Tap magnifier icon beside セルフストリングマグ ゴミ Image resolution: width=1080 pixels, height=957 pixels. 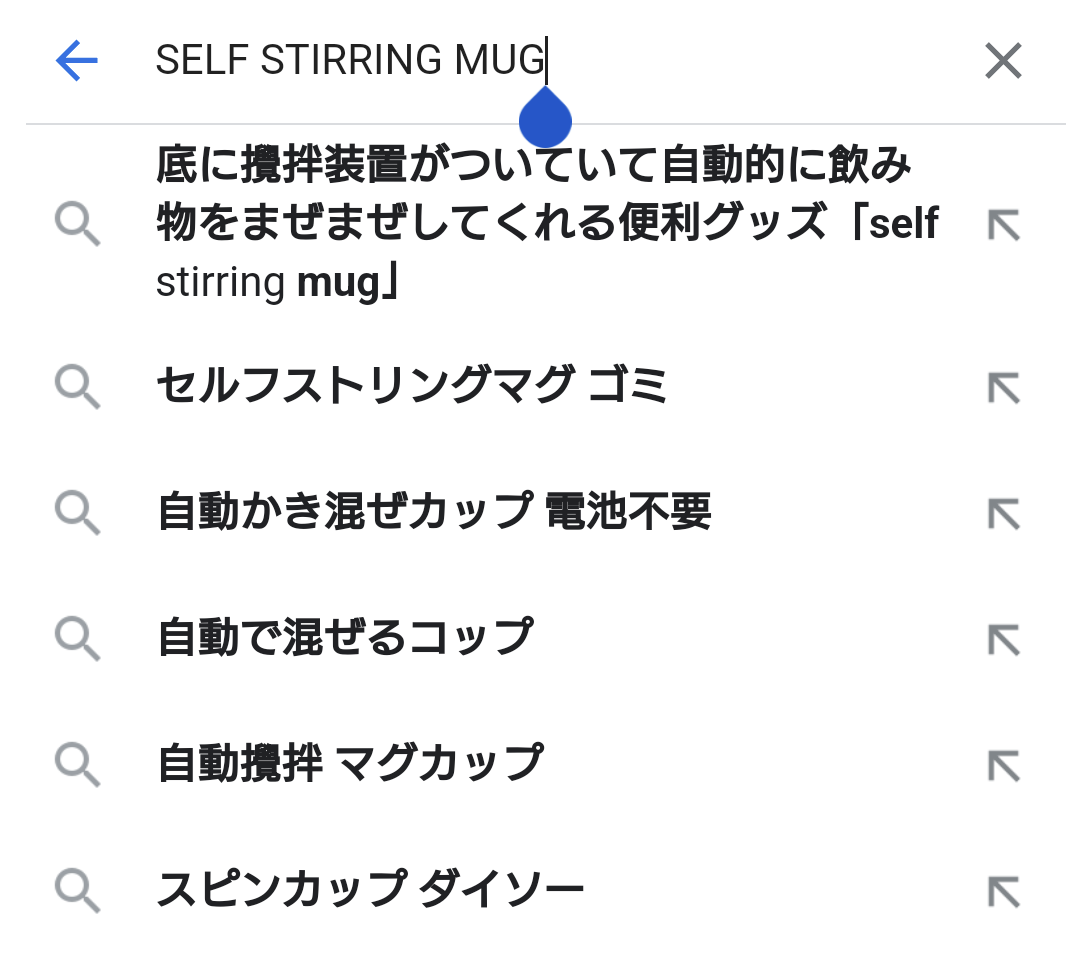(77, 386)
